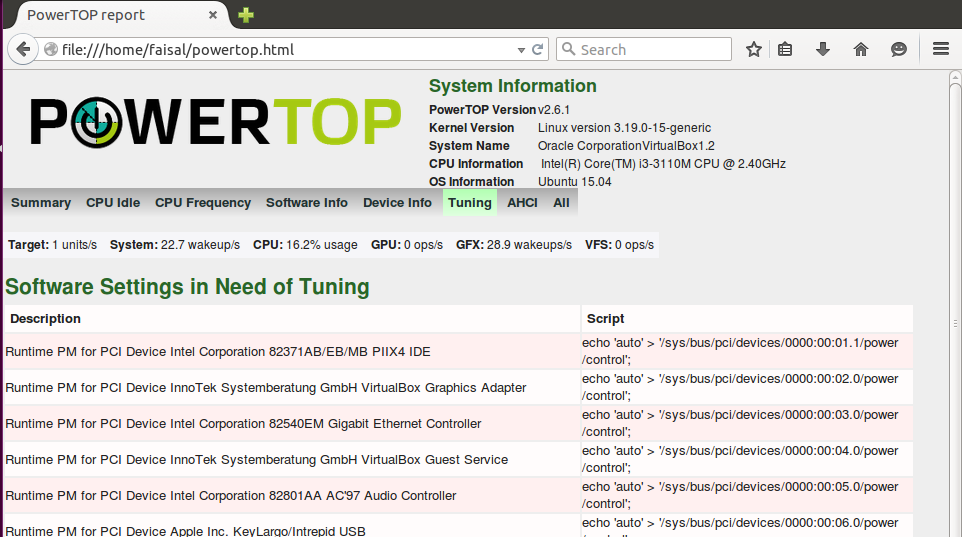This screenshot has height=537, width=962.
Task: Click the CPU information i3-3110M value
Action: [x=663, y=164]
